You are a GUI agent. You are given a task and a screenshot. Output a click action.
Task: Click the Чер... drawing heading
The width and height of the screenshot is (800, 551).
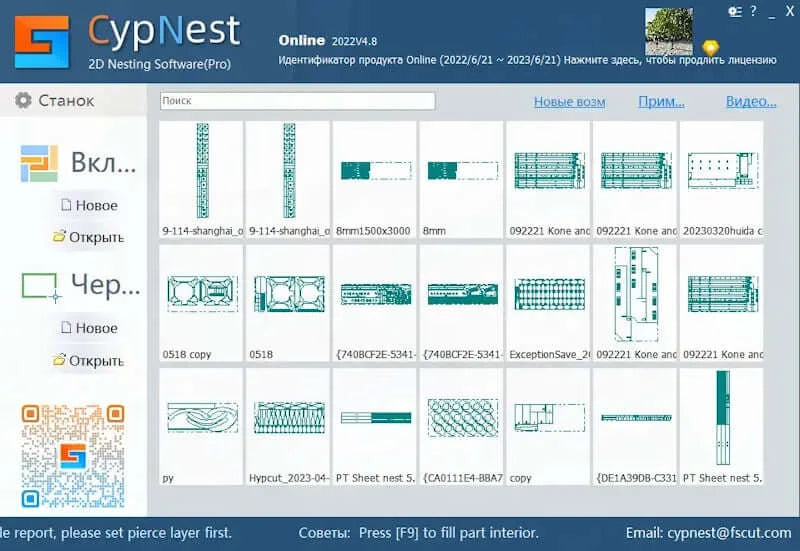105,286
